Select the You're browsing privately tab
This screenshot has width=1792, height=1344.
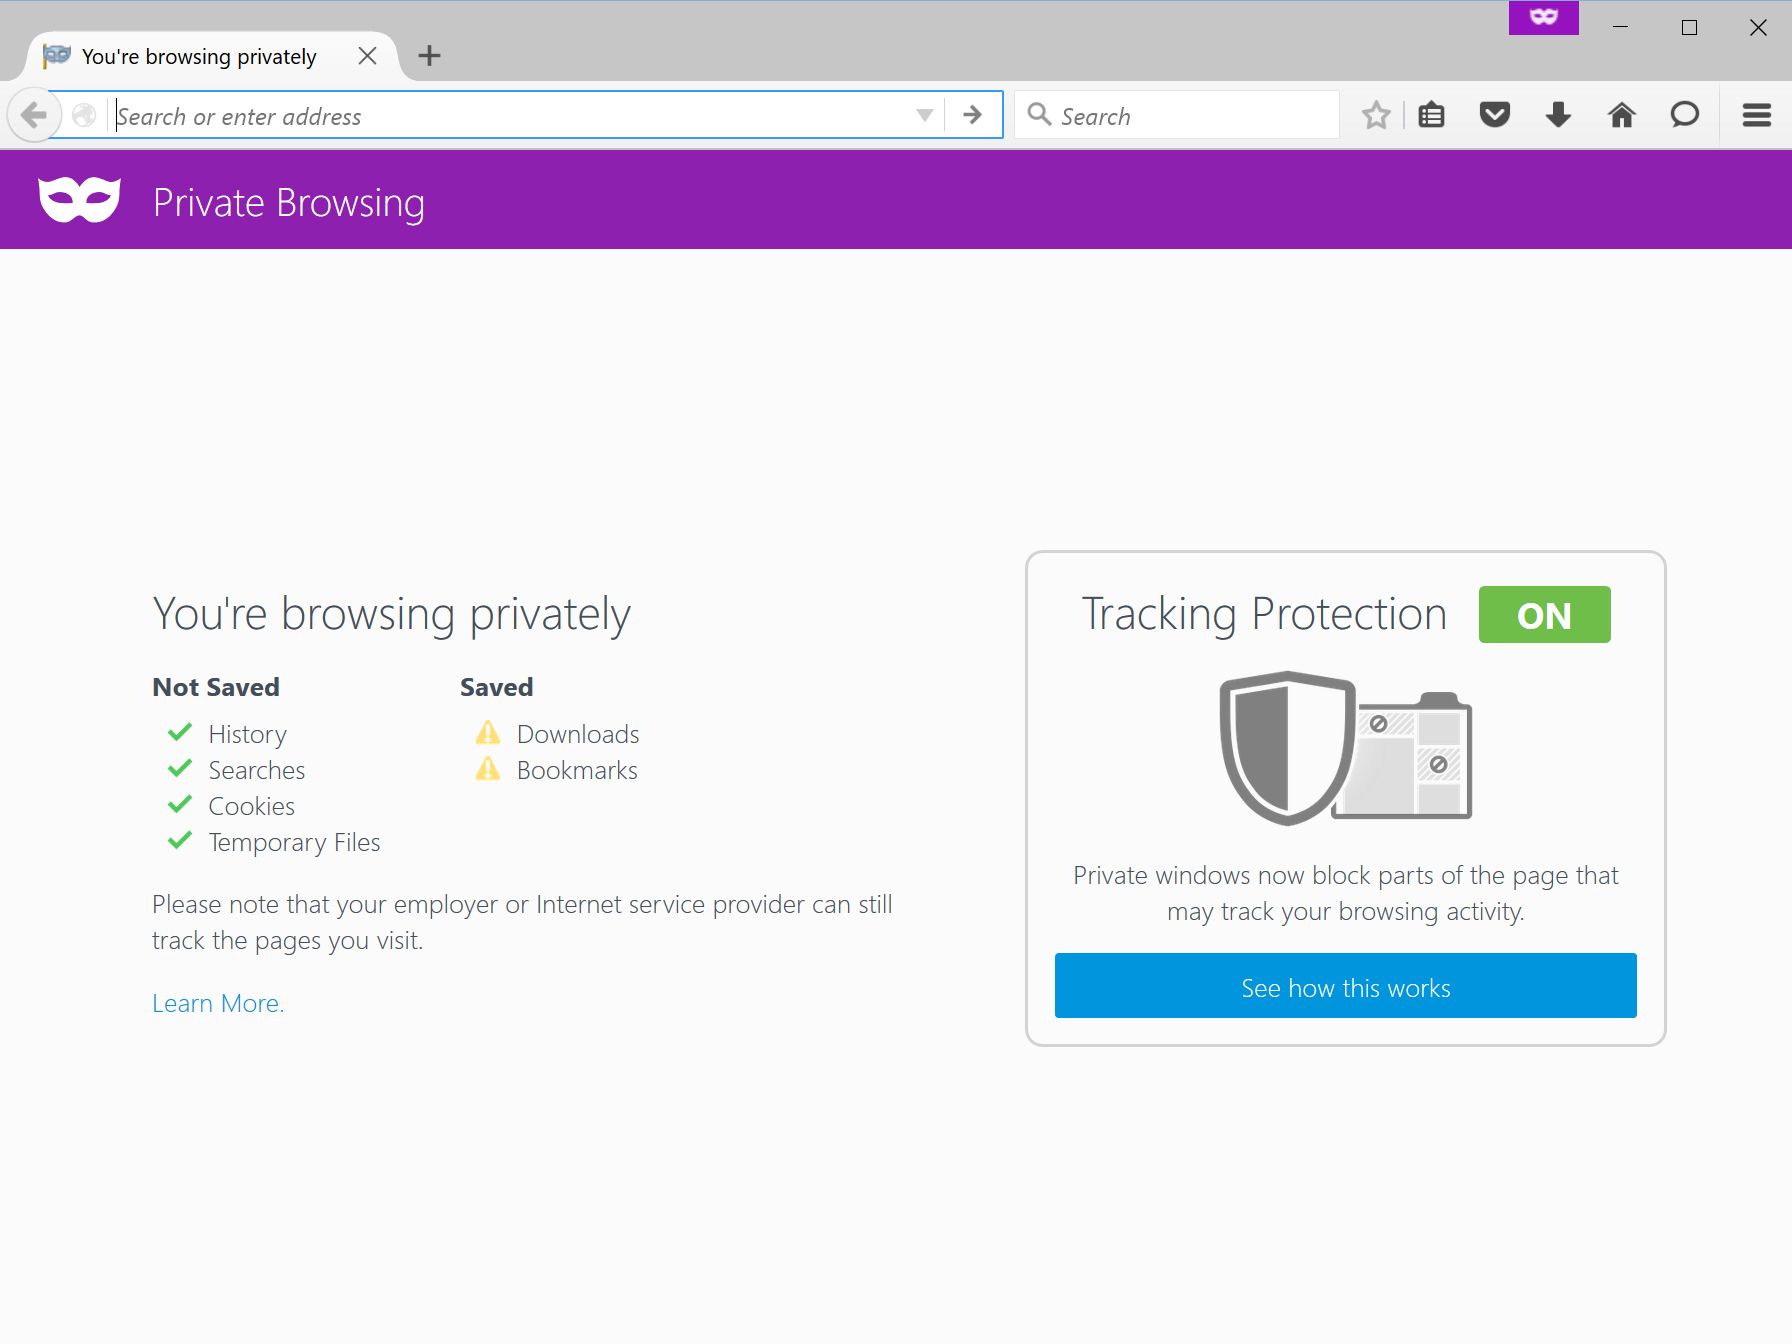coord(197,56)
